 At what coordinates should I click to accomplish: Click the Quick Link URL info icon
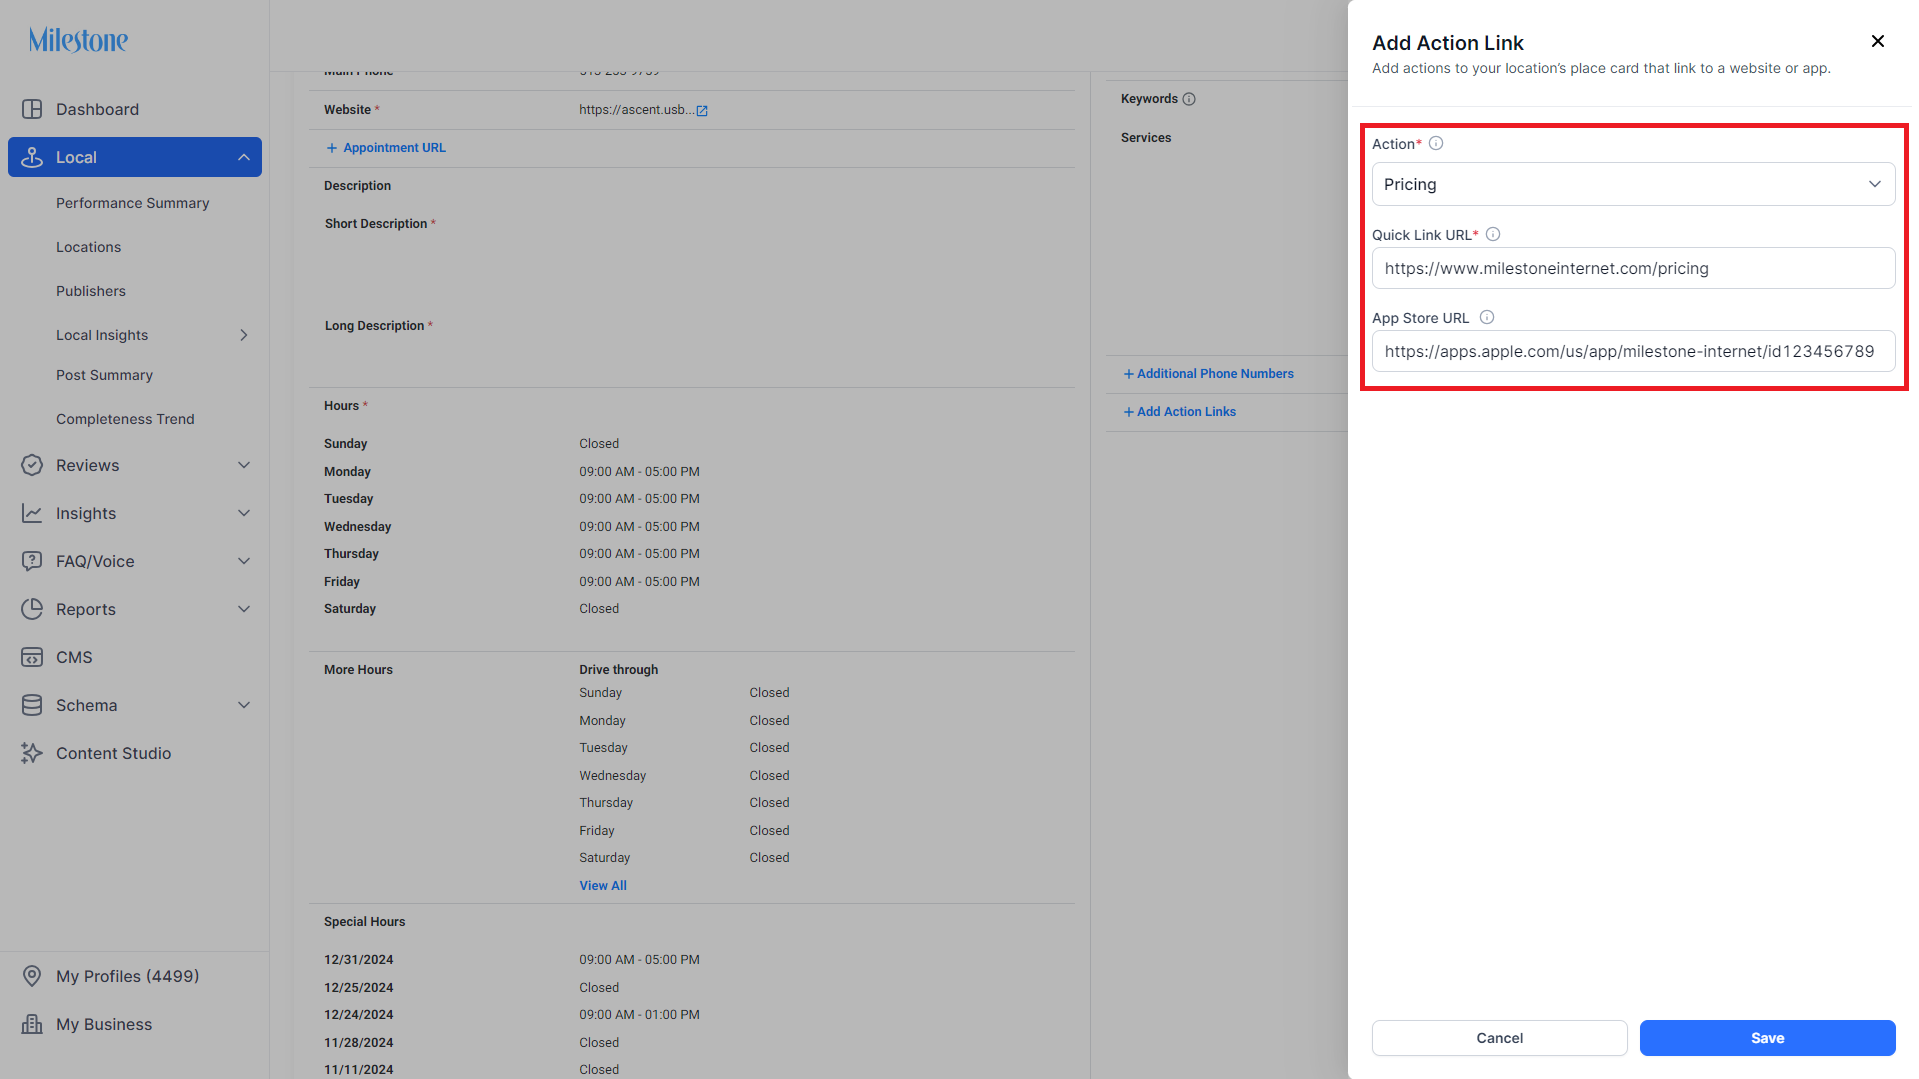pos(1493,234)
